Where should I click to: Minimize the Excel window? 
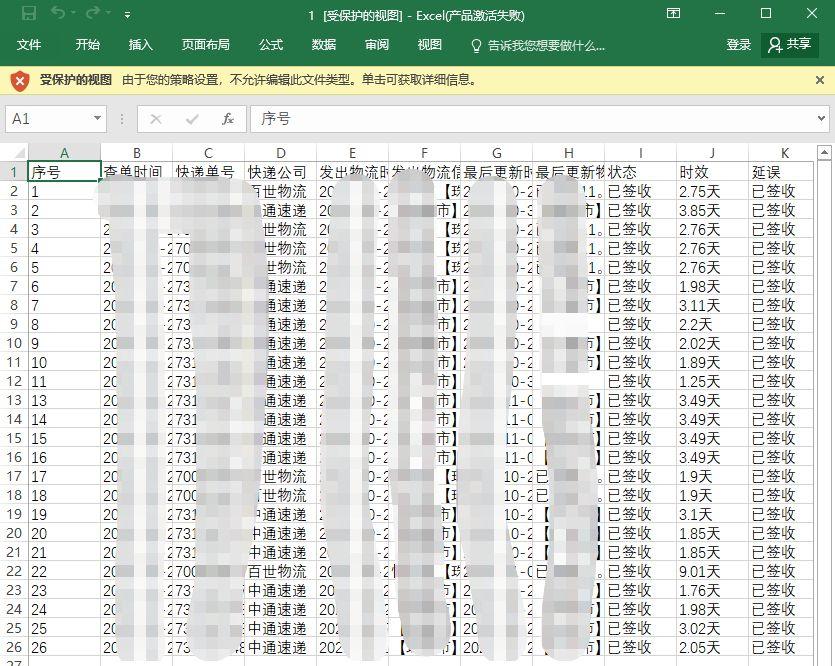(720, 13)
